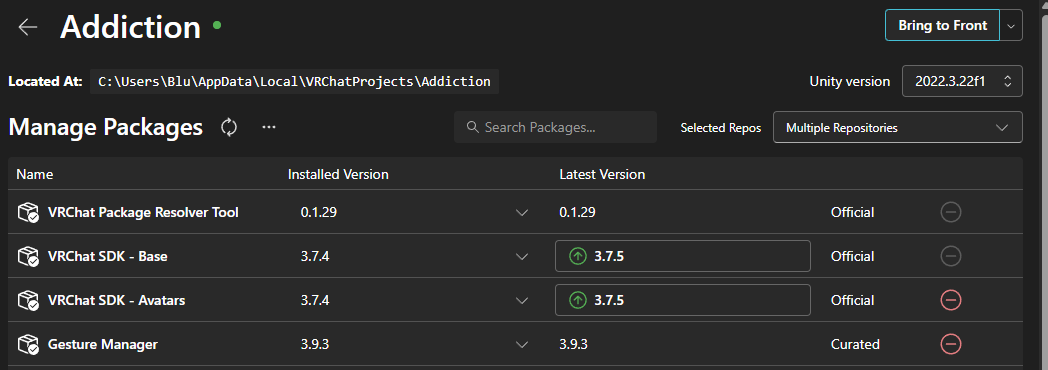The image size is (1048, 370).
Task: Click the Official label in Resolver Tool row
Action: click(852, 212)
